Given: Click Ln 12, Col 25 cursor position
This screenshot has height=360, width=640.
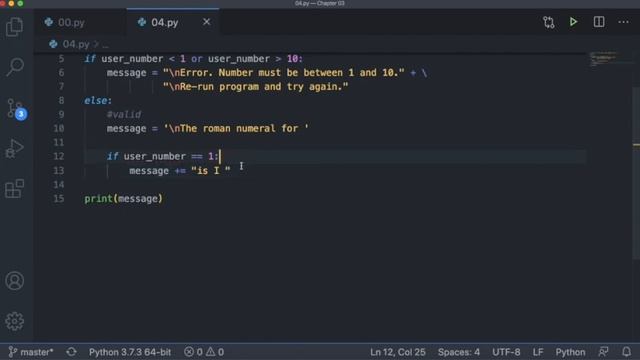Looking at the screenshot, I should click(x=398, y=352).
